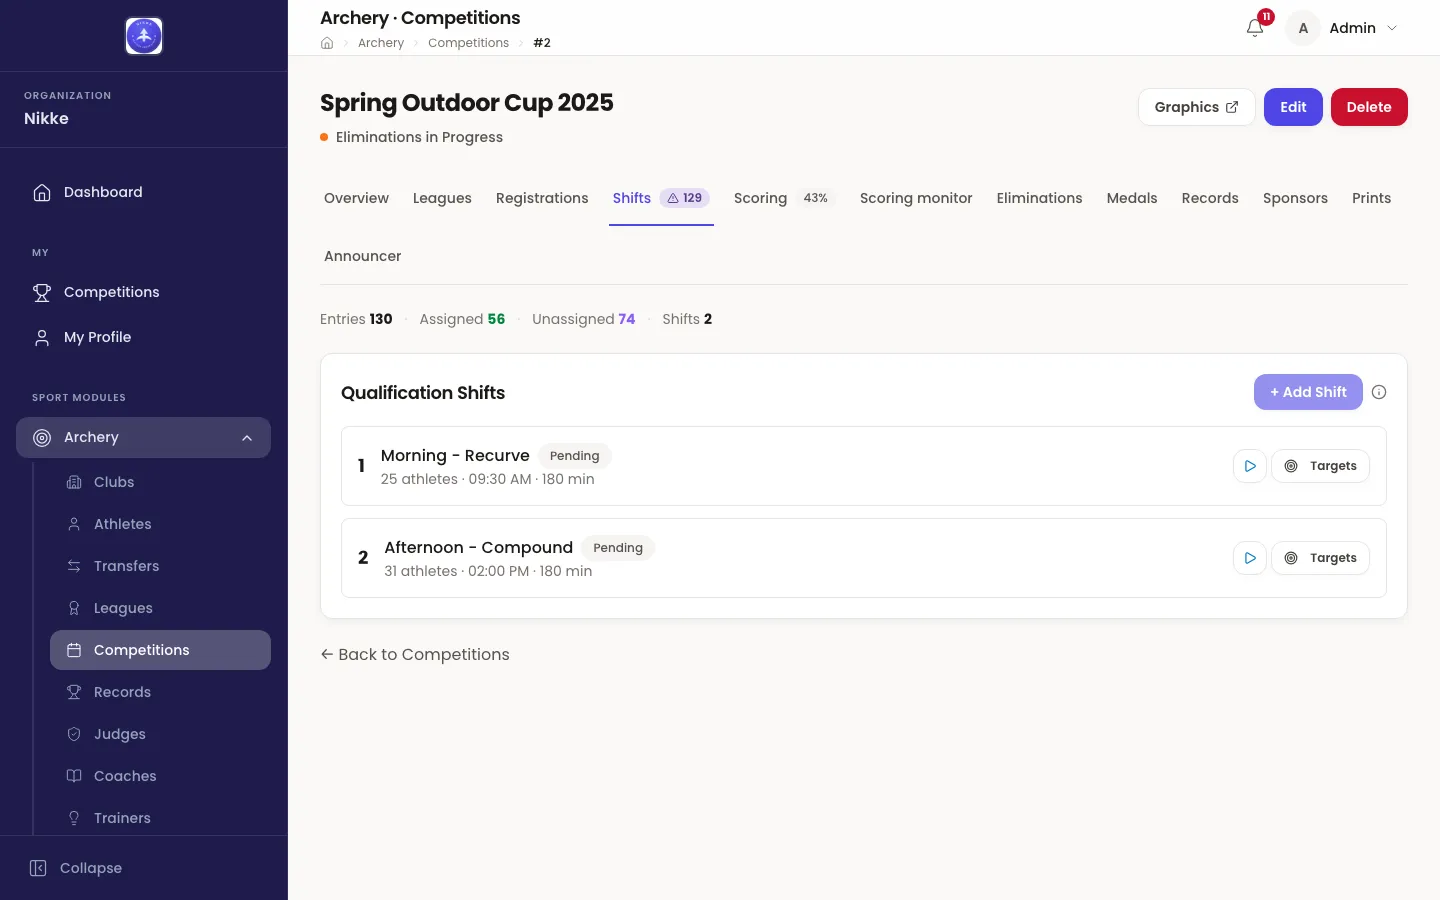The height and width of the screenshot is (900, 1440).
Task: Open My Profile
Action: coord(143,337)
